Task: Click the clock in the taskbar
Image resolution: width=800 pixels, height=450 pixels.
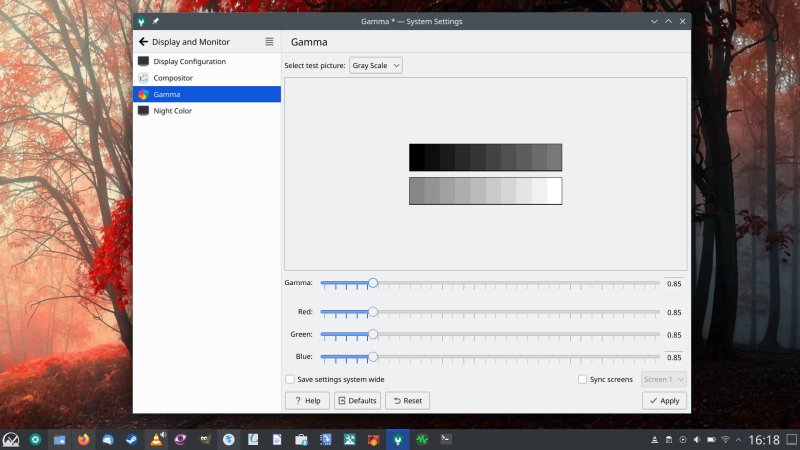Action: point(764,440)
